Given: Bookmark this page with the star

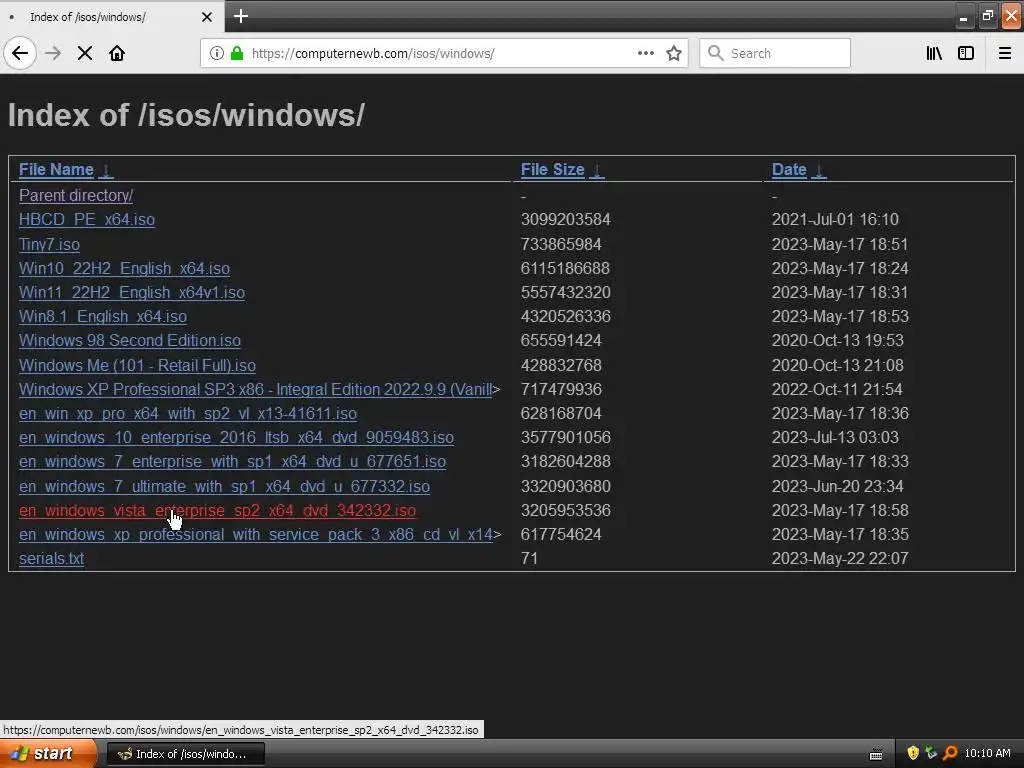Looking at the screenshot, I should (x=674, y=53).
